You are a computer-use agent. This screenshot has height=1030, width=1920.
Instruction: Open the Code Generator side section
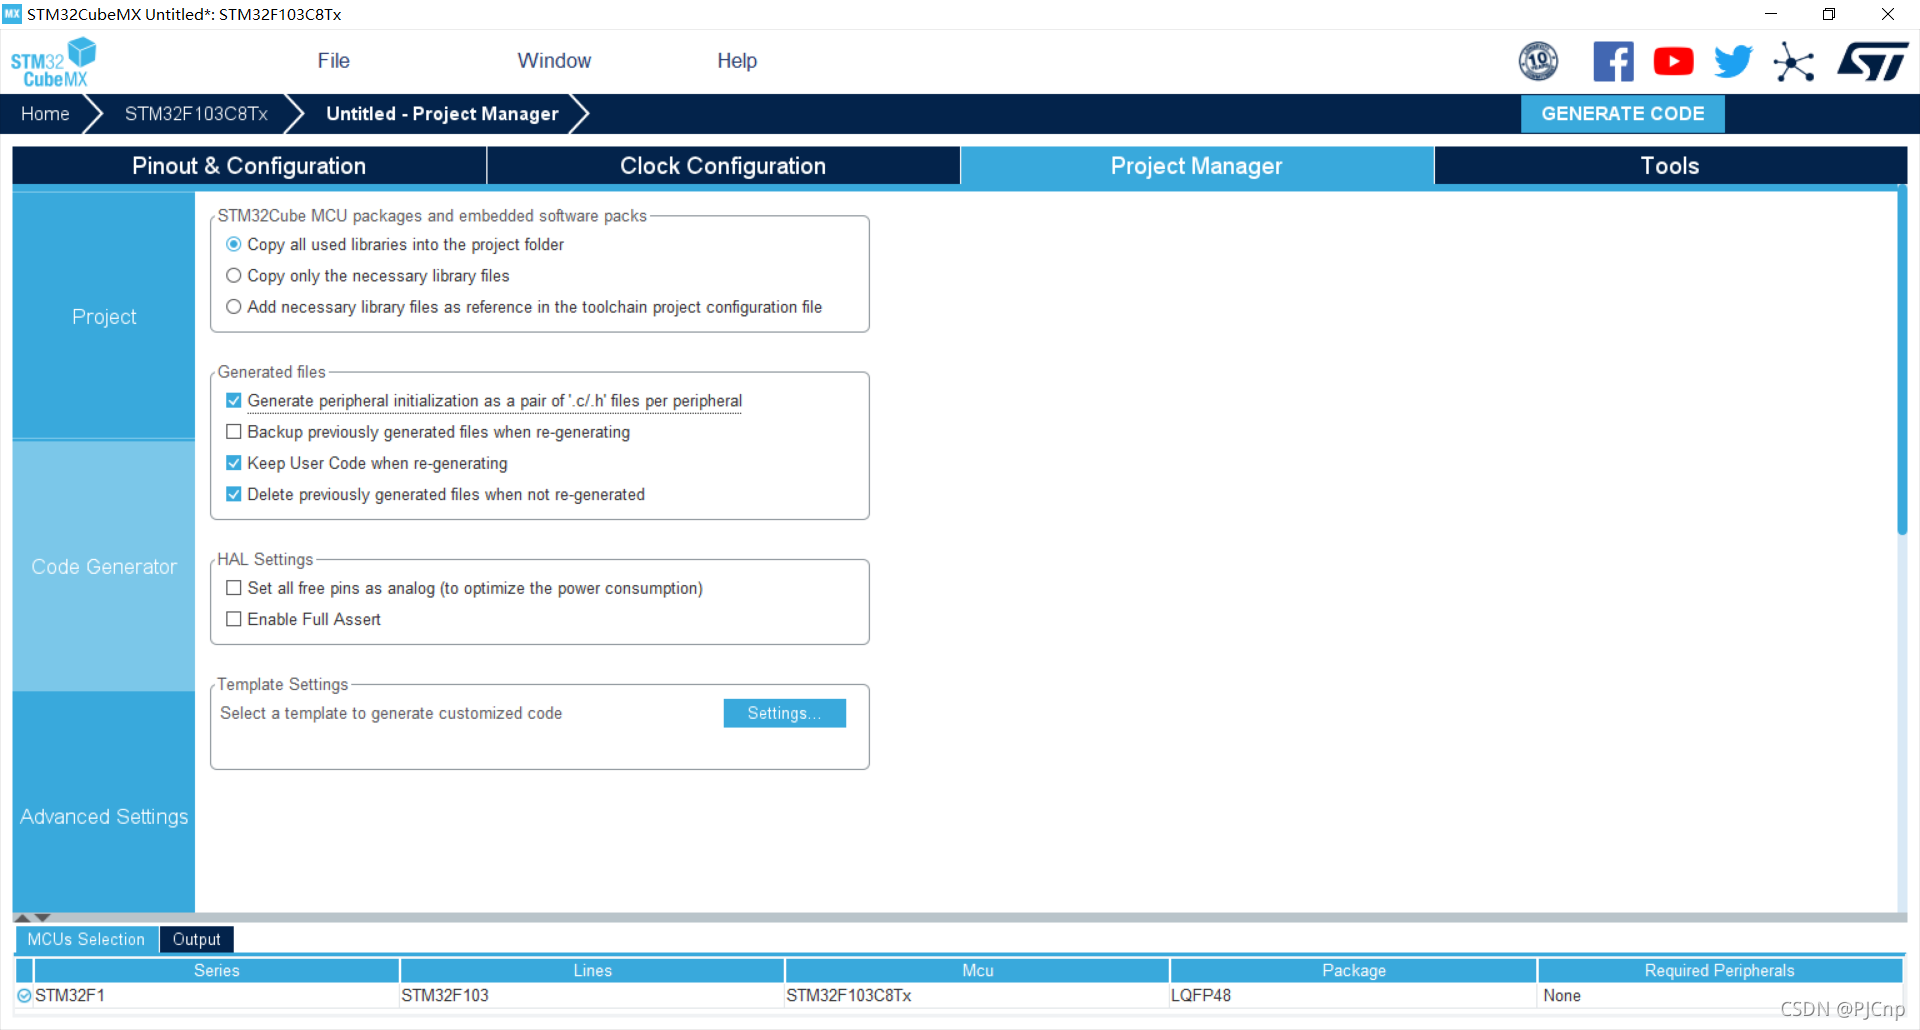pyautogui.click(x=104, y=566)
